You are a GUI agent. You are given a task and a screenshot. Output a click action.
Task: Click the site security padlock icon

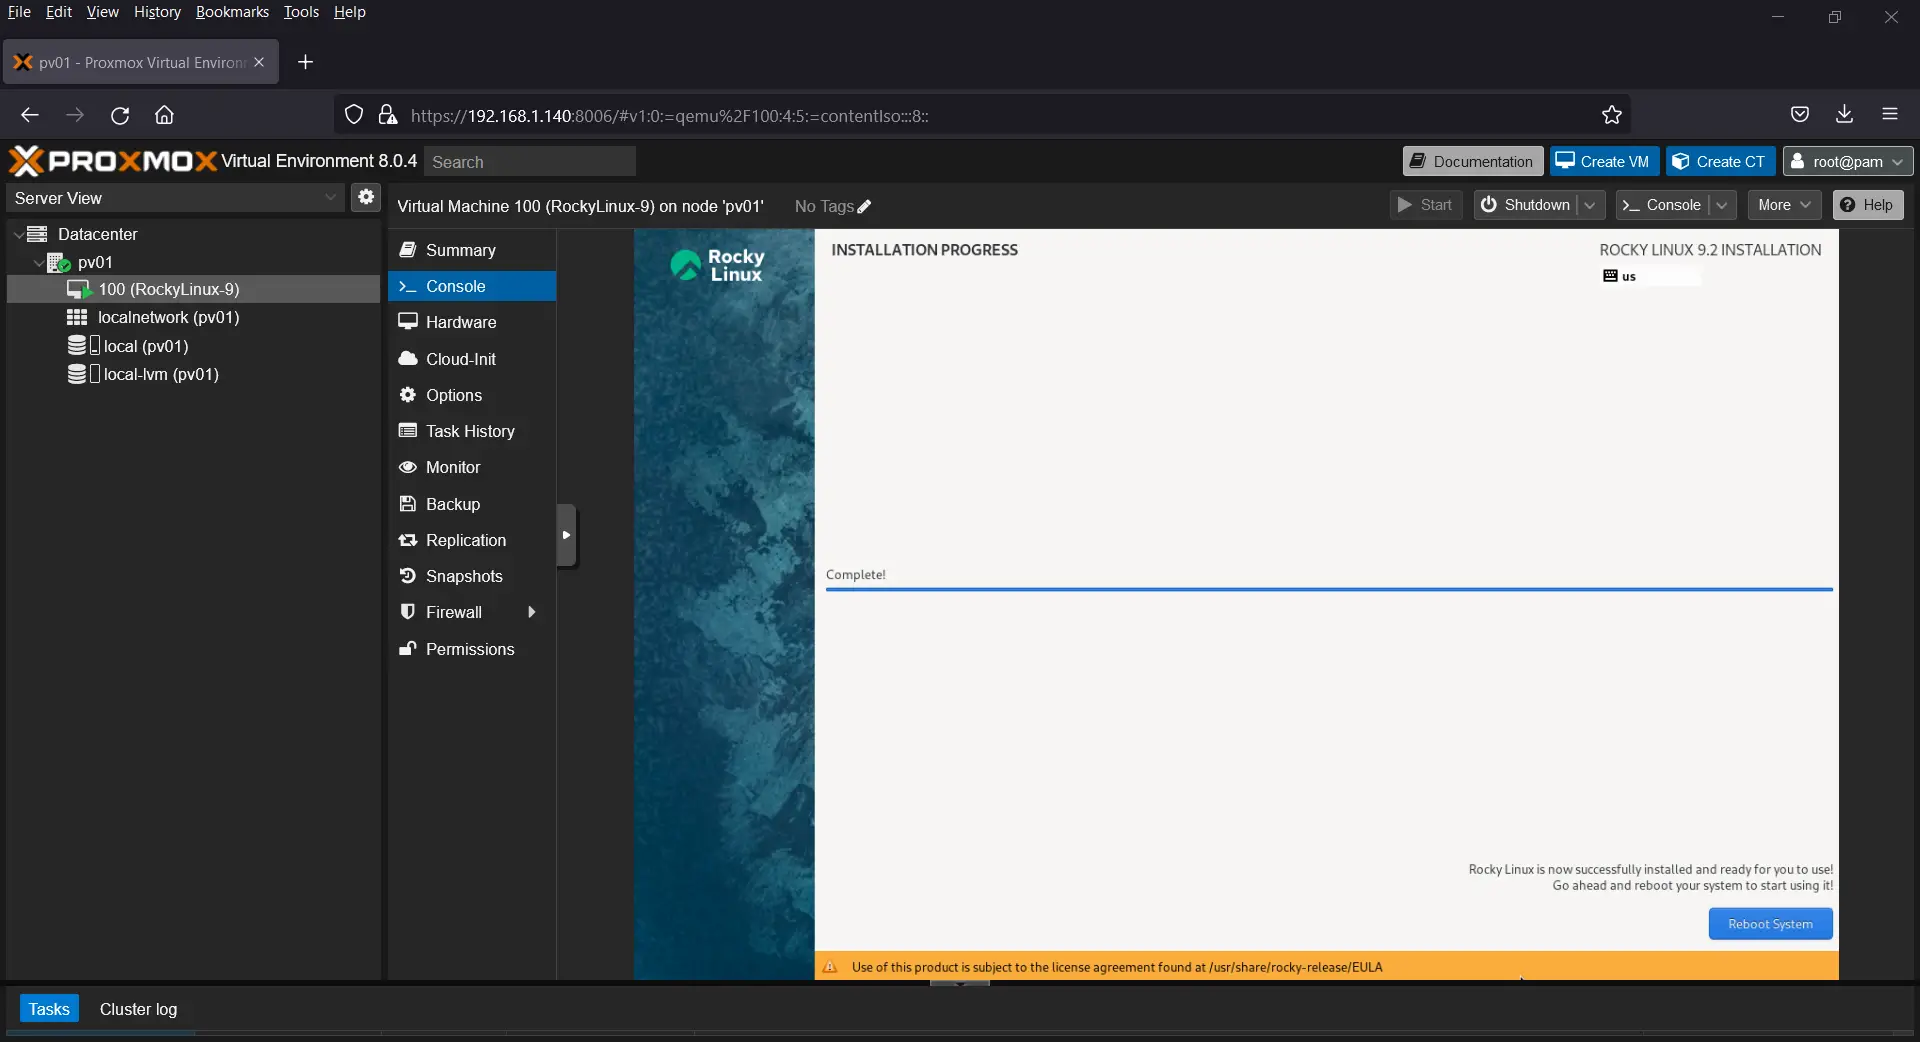click(x=388, y=115)
